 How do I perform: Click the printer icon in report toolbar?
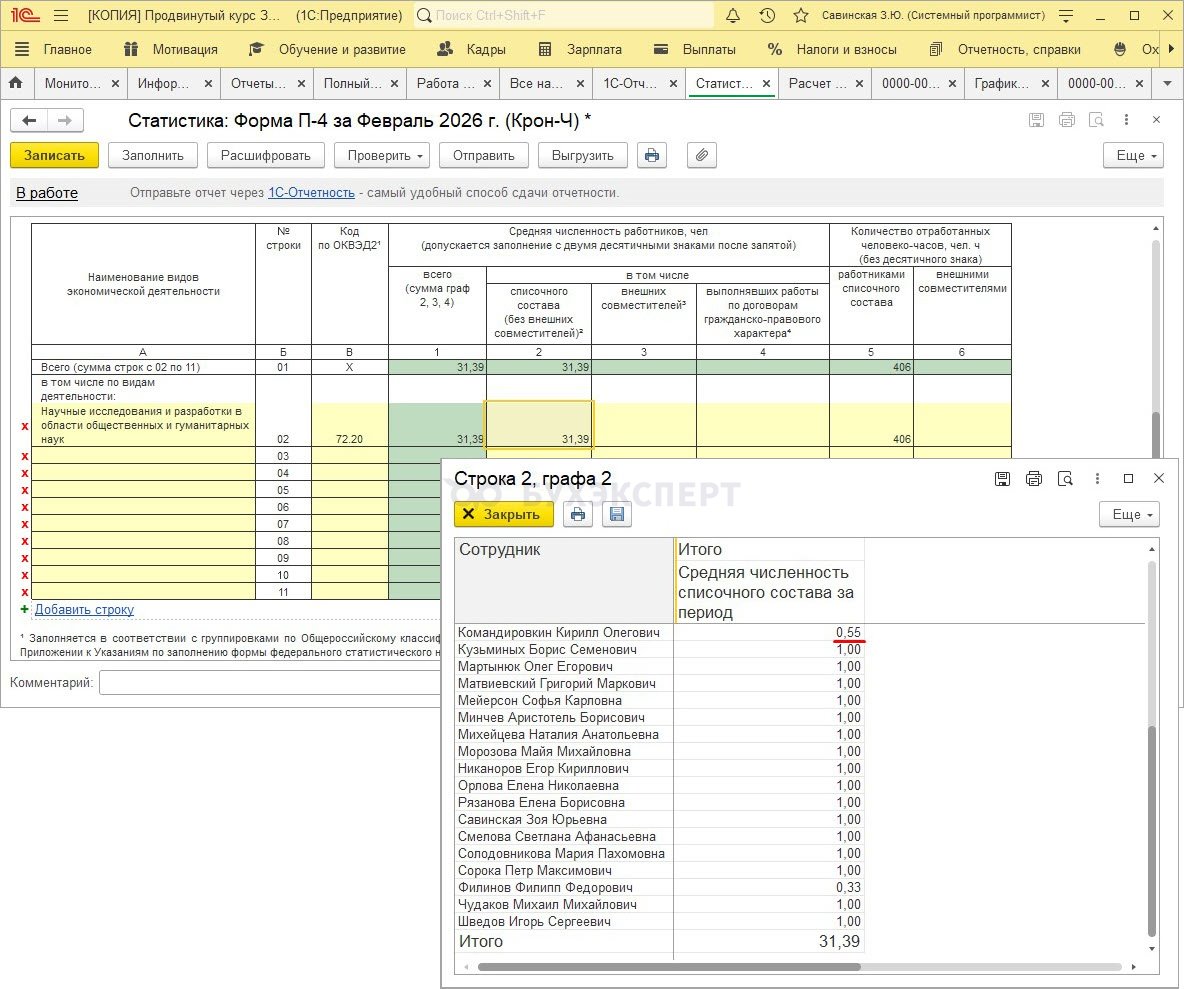click(x=652, y=155)
